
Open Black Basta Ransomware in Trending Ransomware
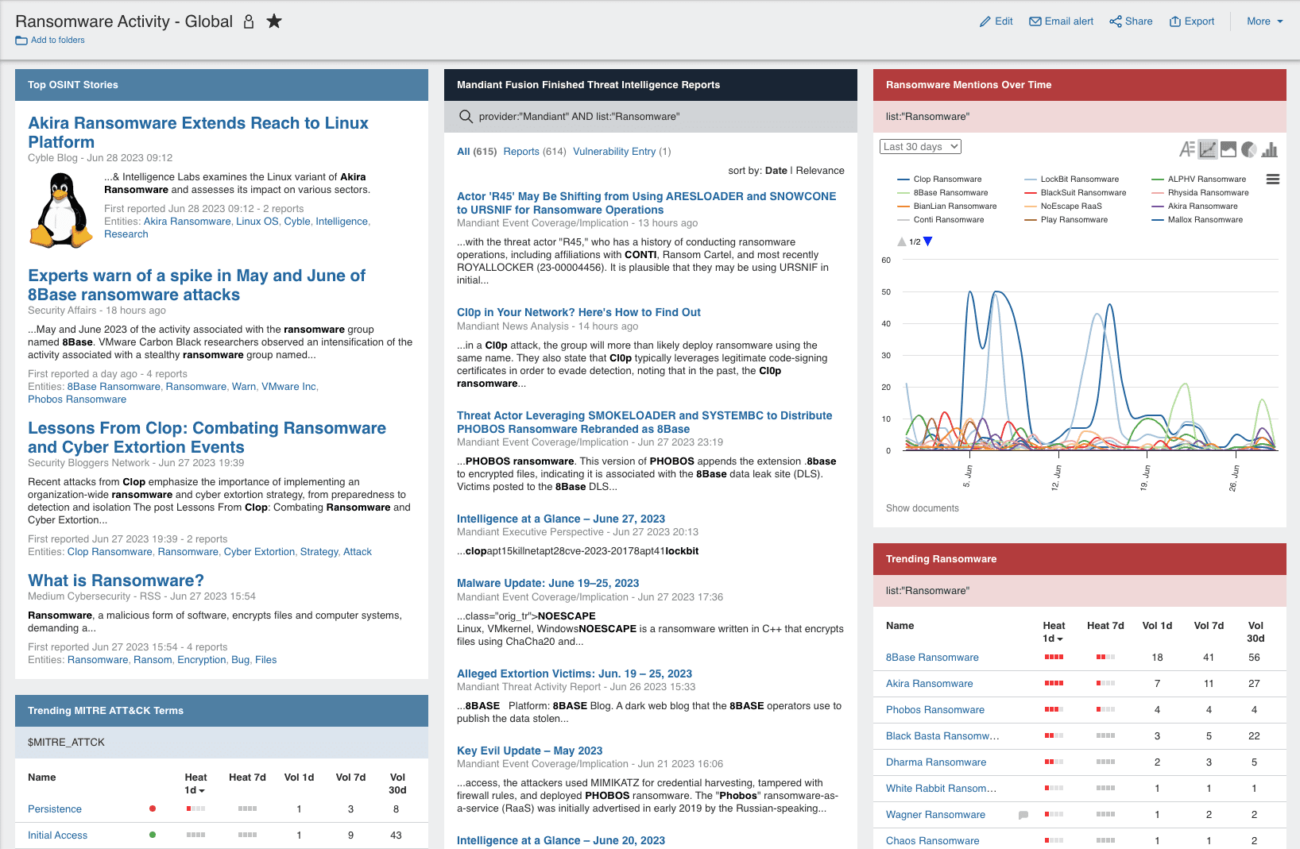coord(943,736)
